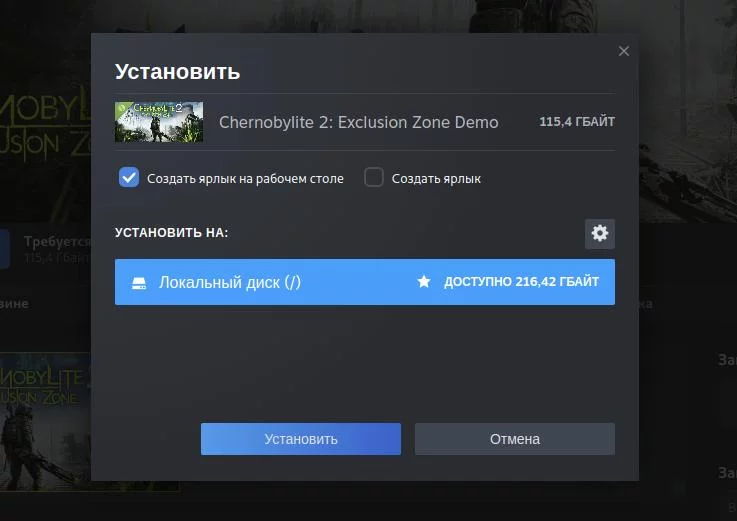Click the game title 'Chernobylite 2: Exclusion Zone Demo'
This screenshot has height=521, width=737.
359,122
